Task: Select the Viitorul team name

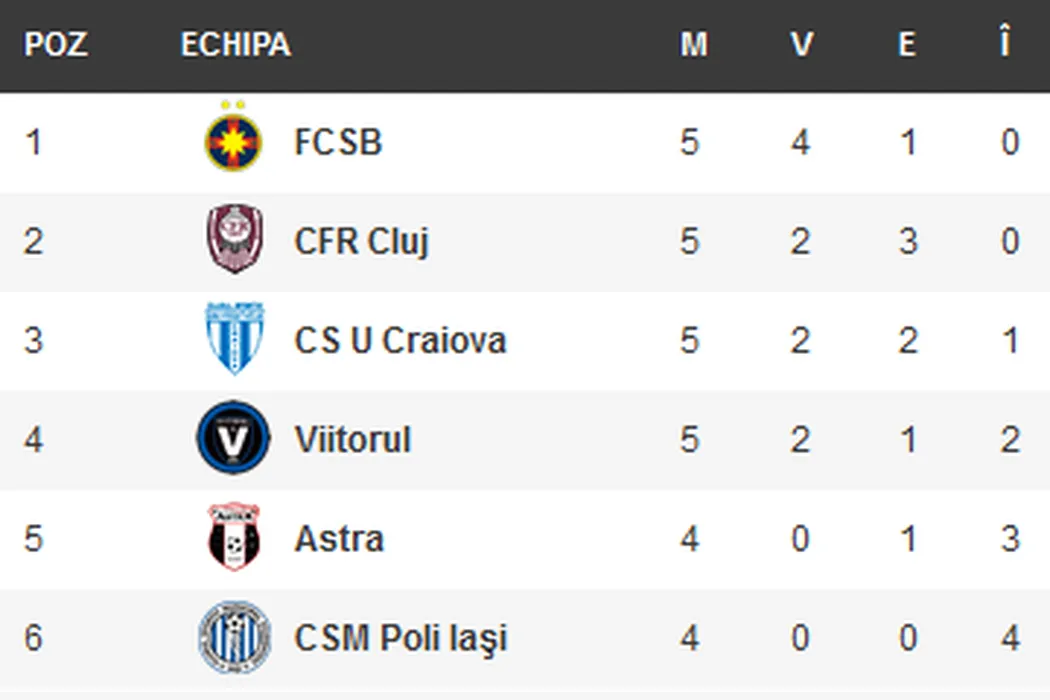Action: (352, 440)
